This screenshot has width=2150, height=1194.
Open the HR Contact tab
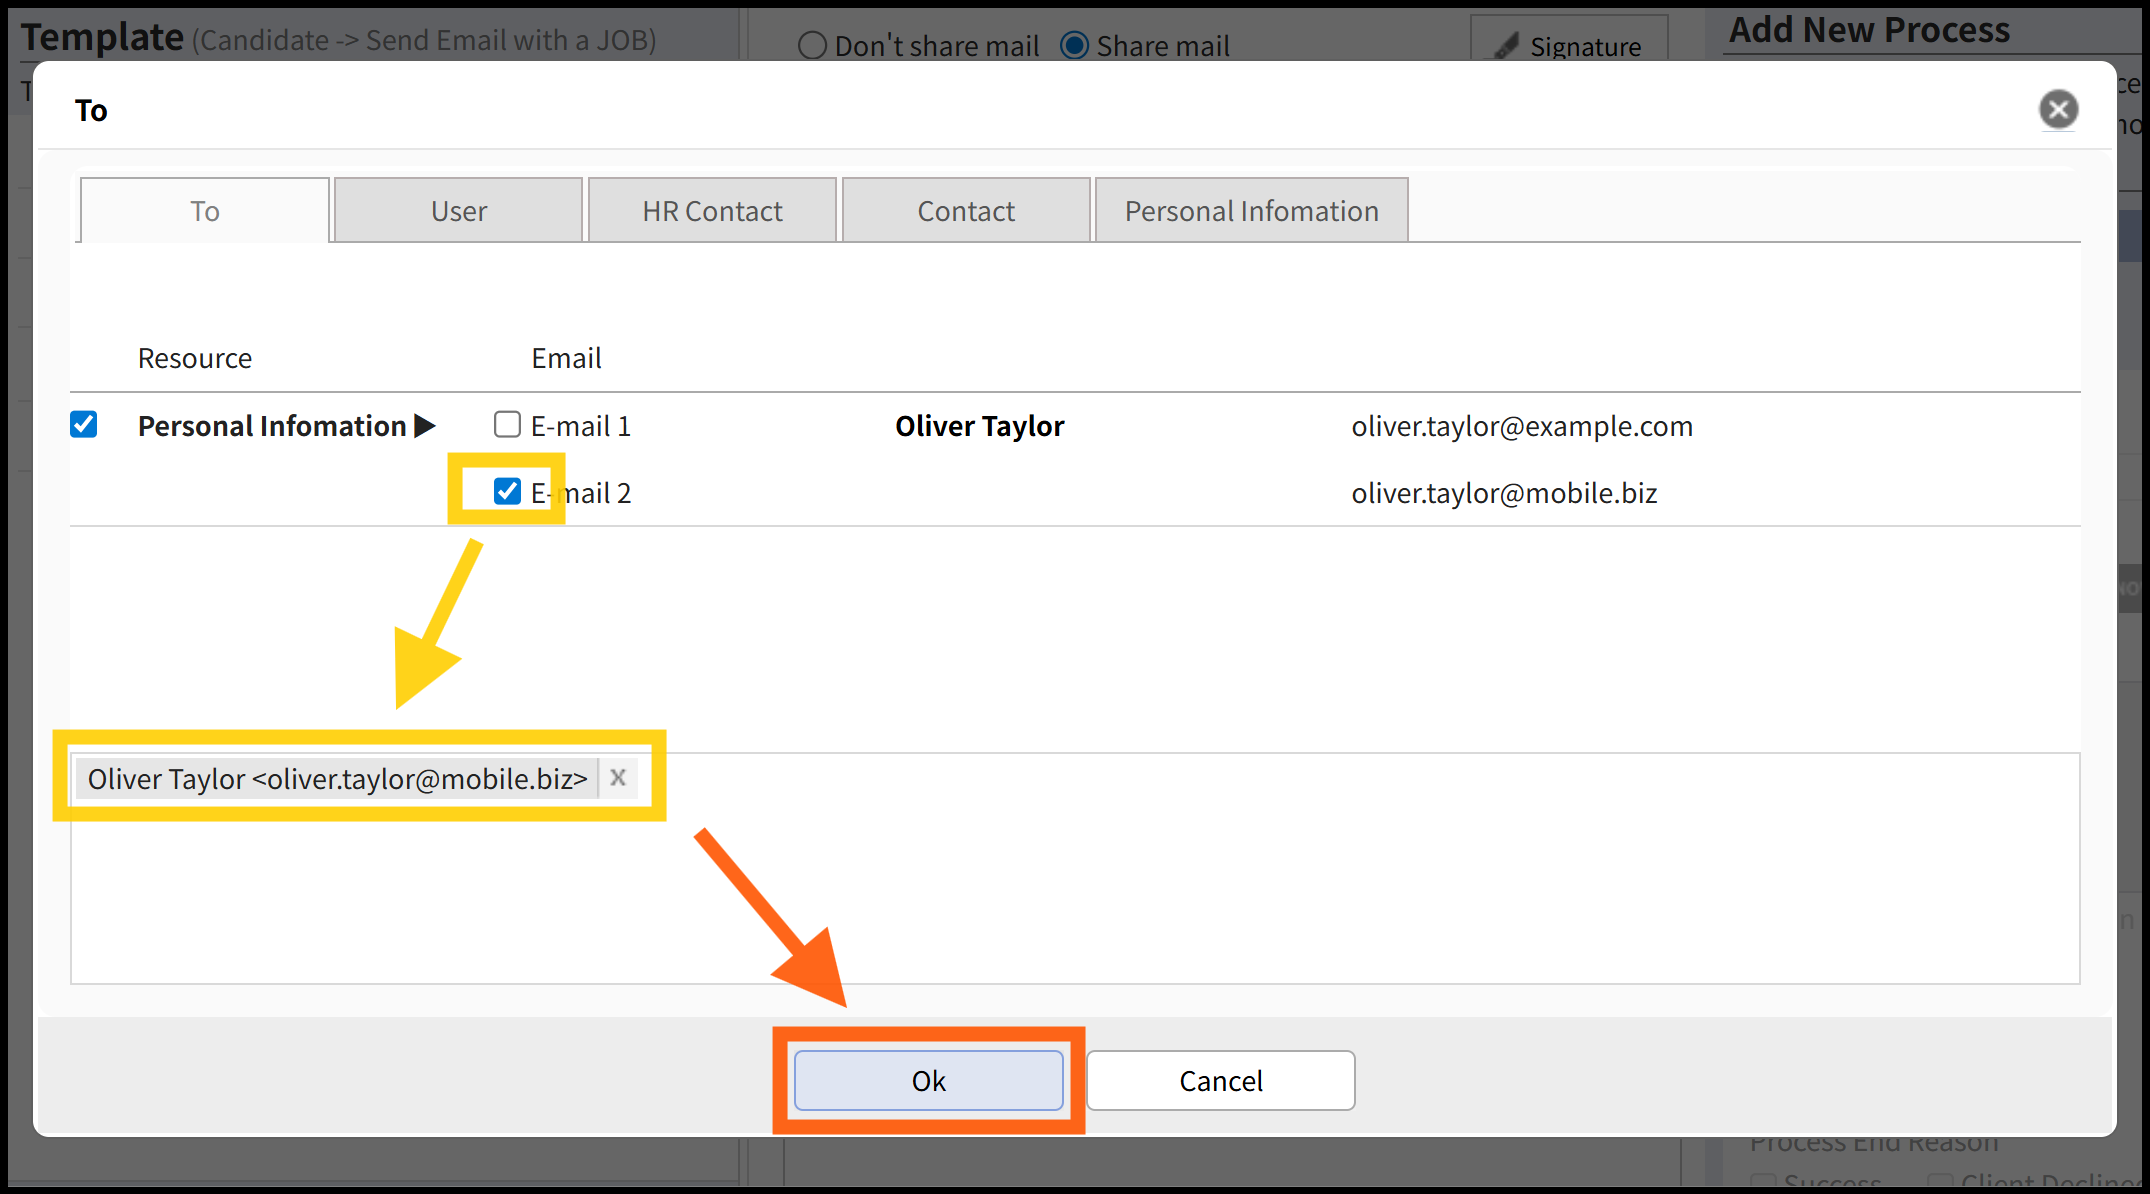(712, 211)
